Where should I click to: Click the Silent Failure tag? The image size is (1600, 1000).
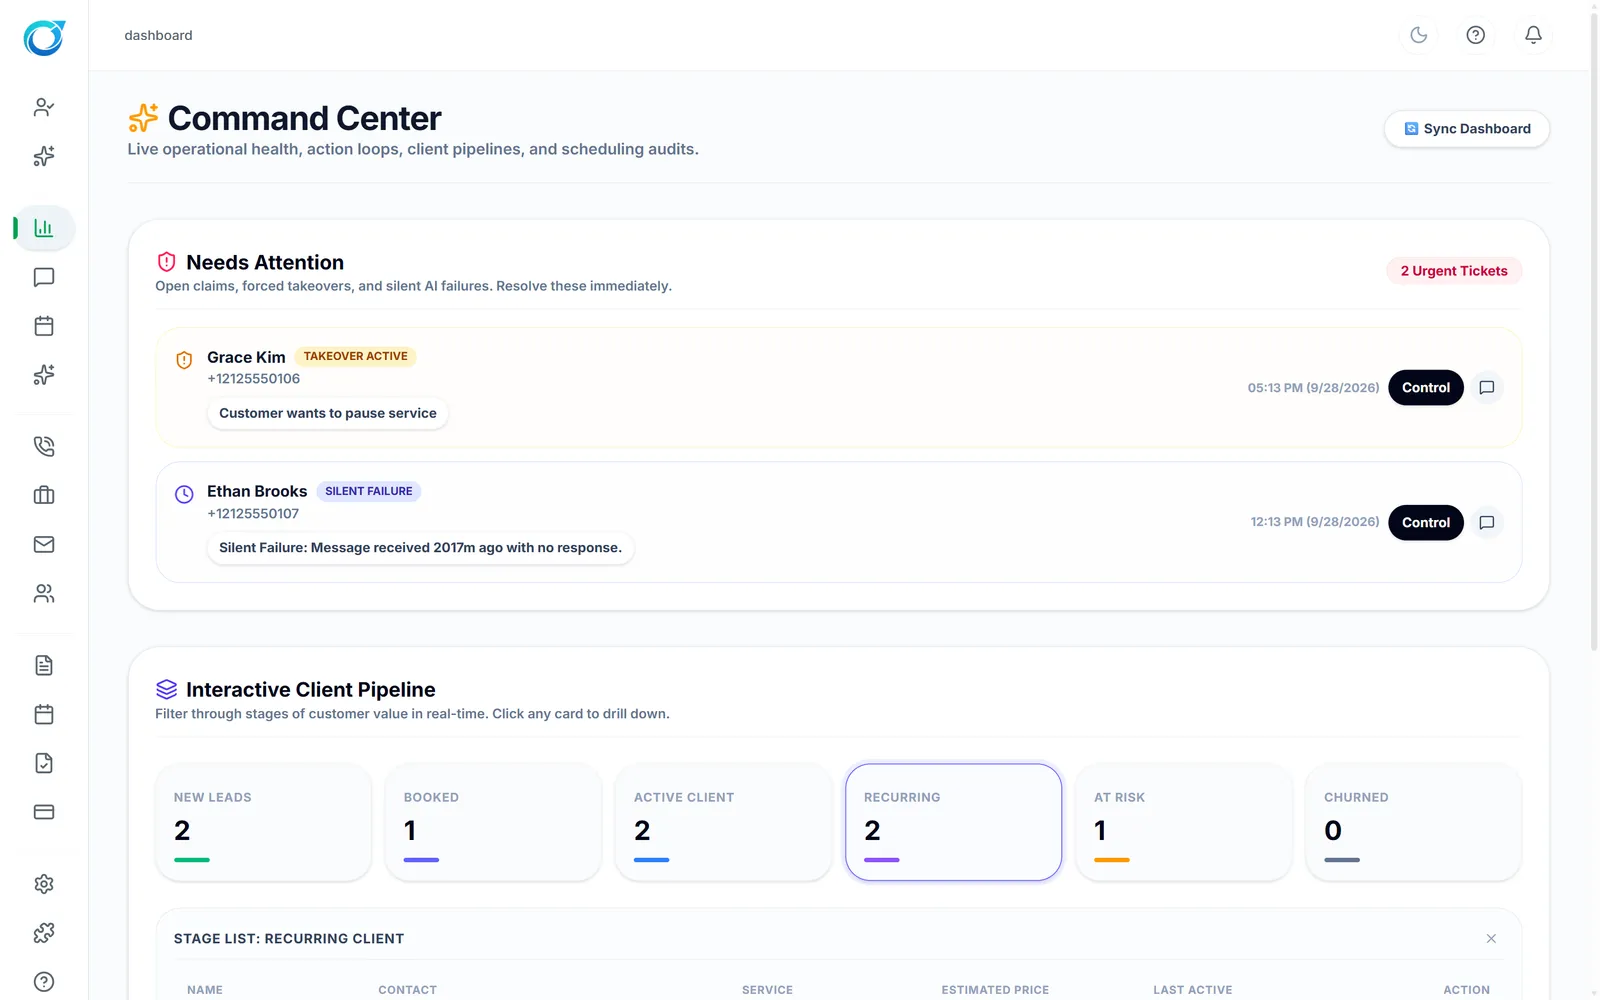click(x=369, y=491)
